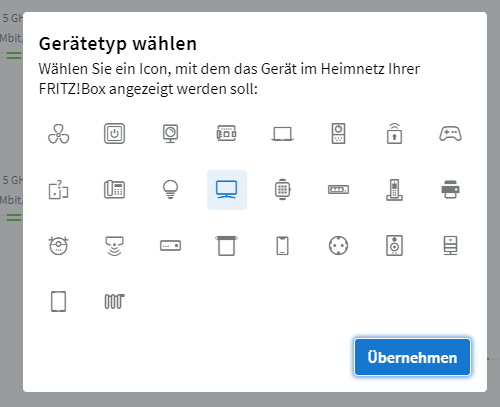Pick the game controller icon
Viewport: 500px width, 407px height.
coord(450,134)
